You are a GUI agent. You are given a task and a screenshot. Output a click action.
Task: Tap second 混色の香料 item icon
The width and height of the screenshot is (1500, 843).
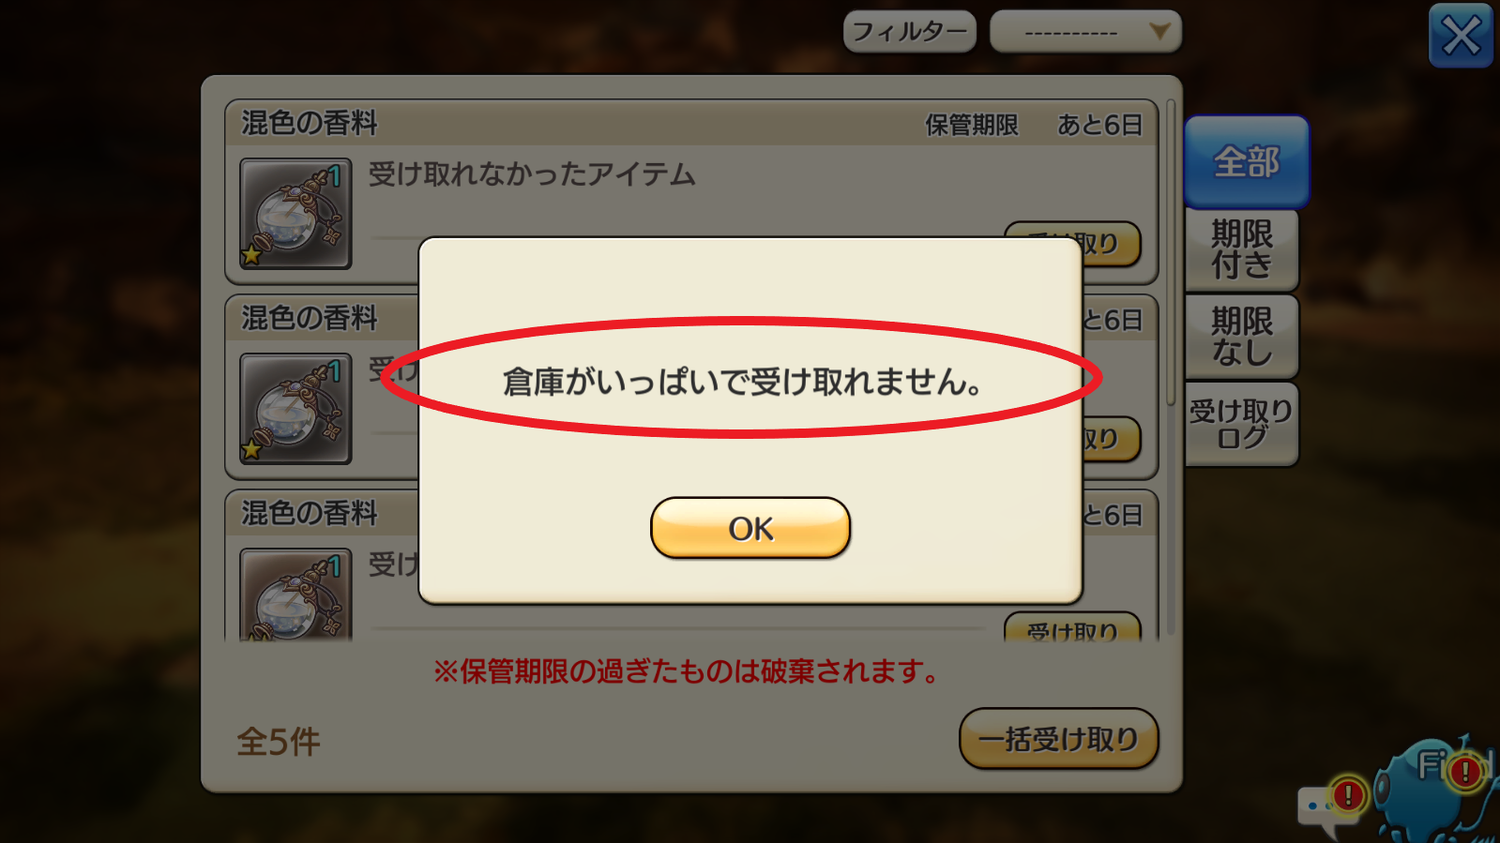[x=295, y=408]
